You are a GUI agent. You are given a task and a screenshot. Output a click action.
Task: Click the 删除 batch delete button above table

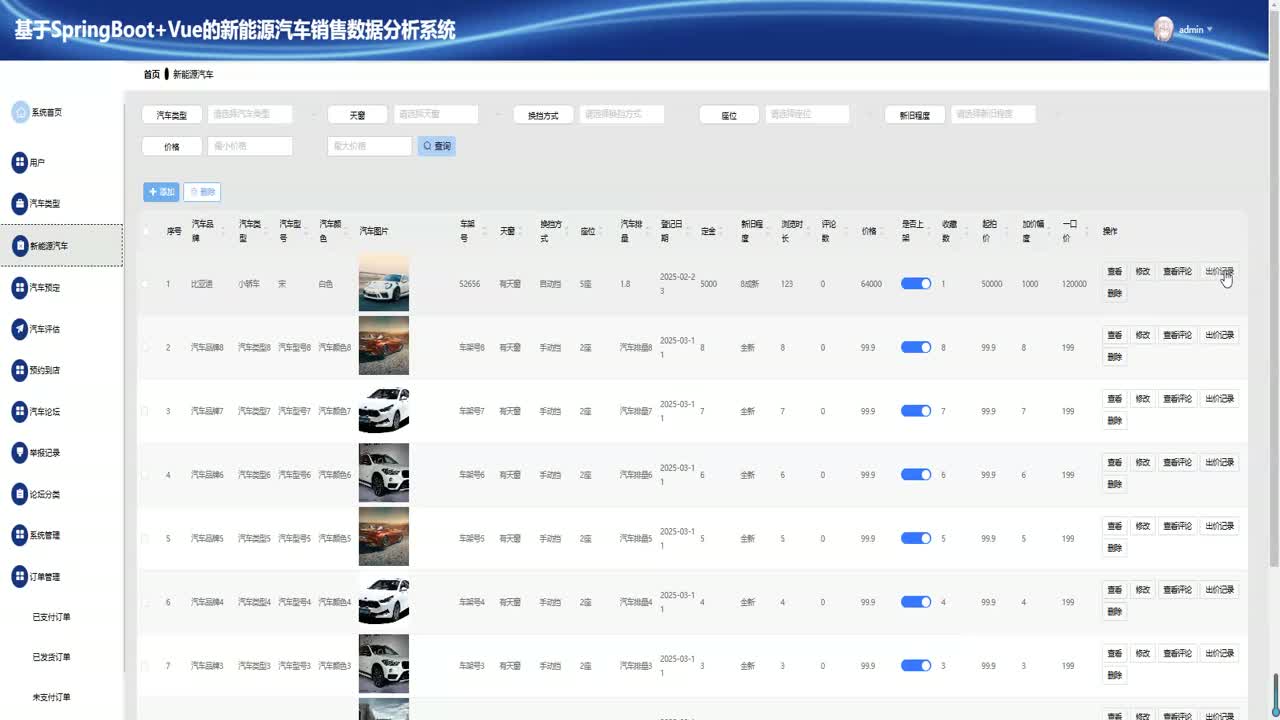202,192
